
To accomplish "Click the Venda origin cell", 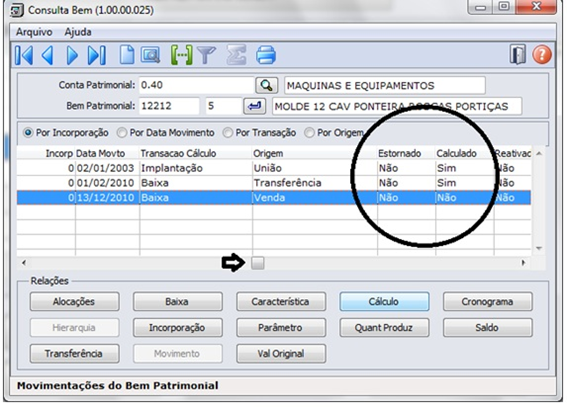I will (x=315, y=198).
